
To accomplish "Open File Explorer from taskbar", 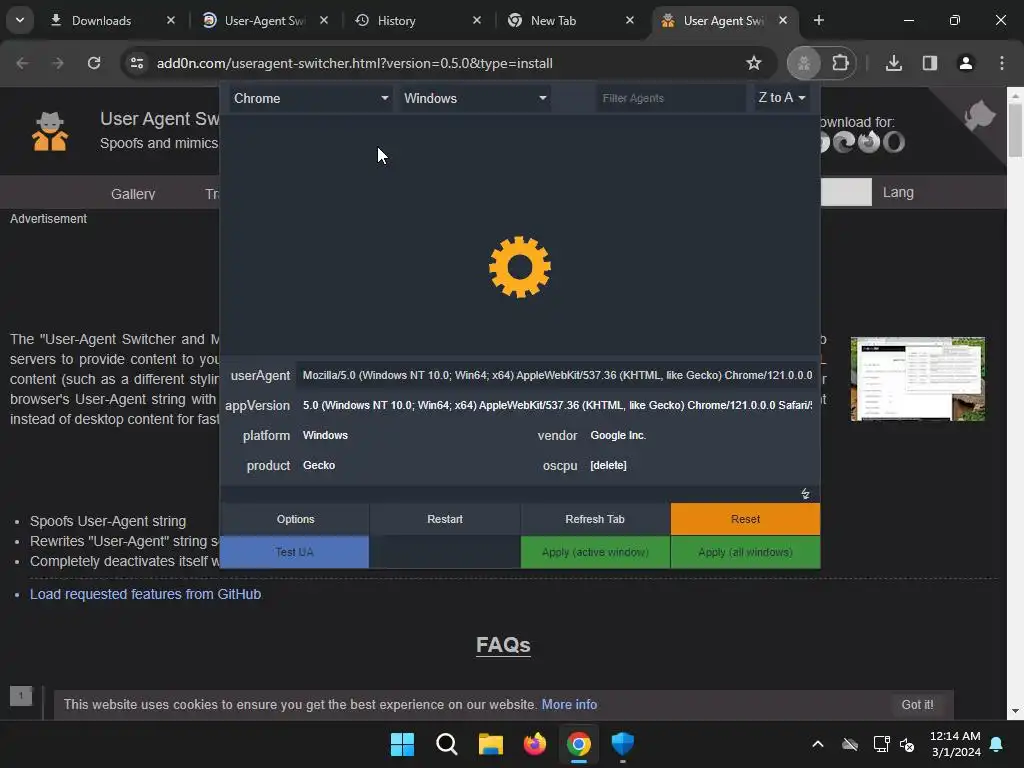I will 490,744.
